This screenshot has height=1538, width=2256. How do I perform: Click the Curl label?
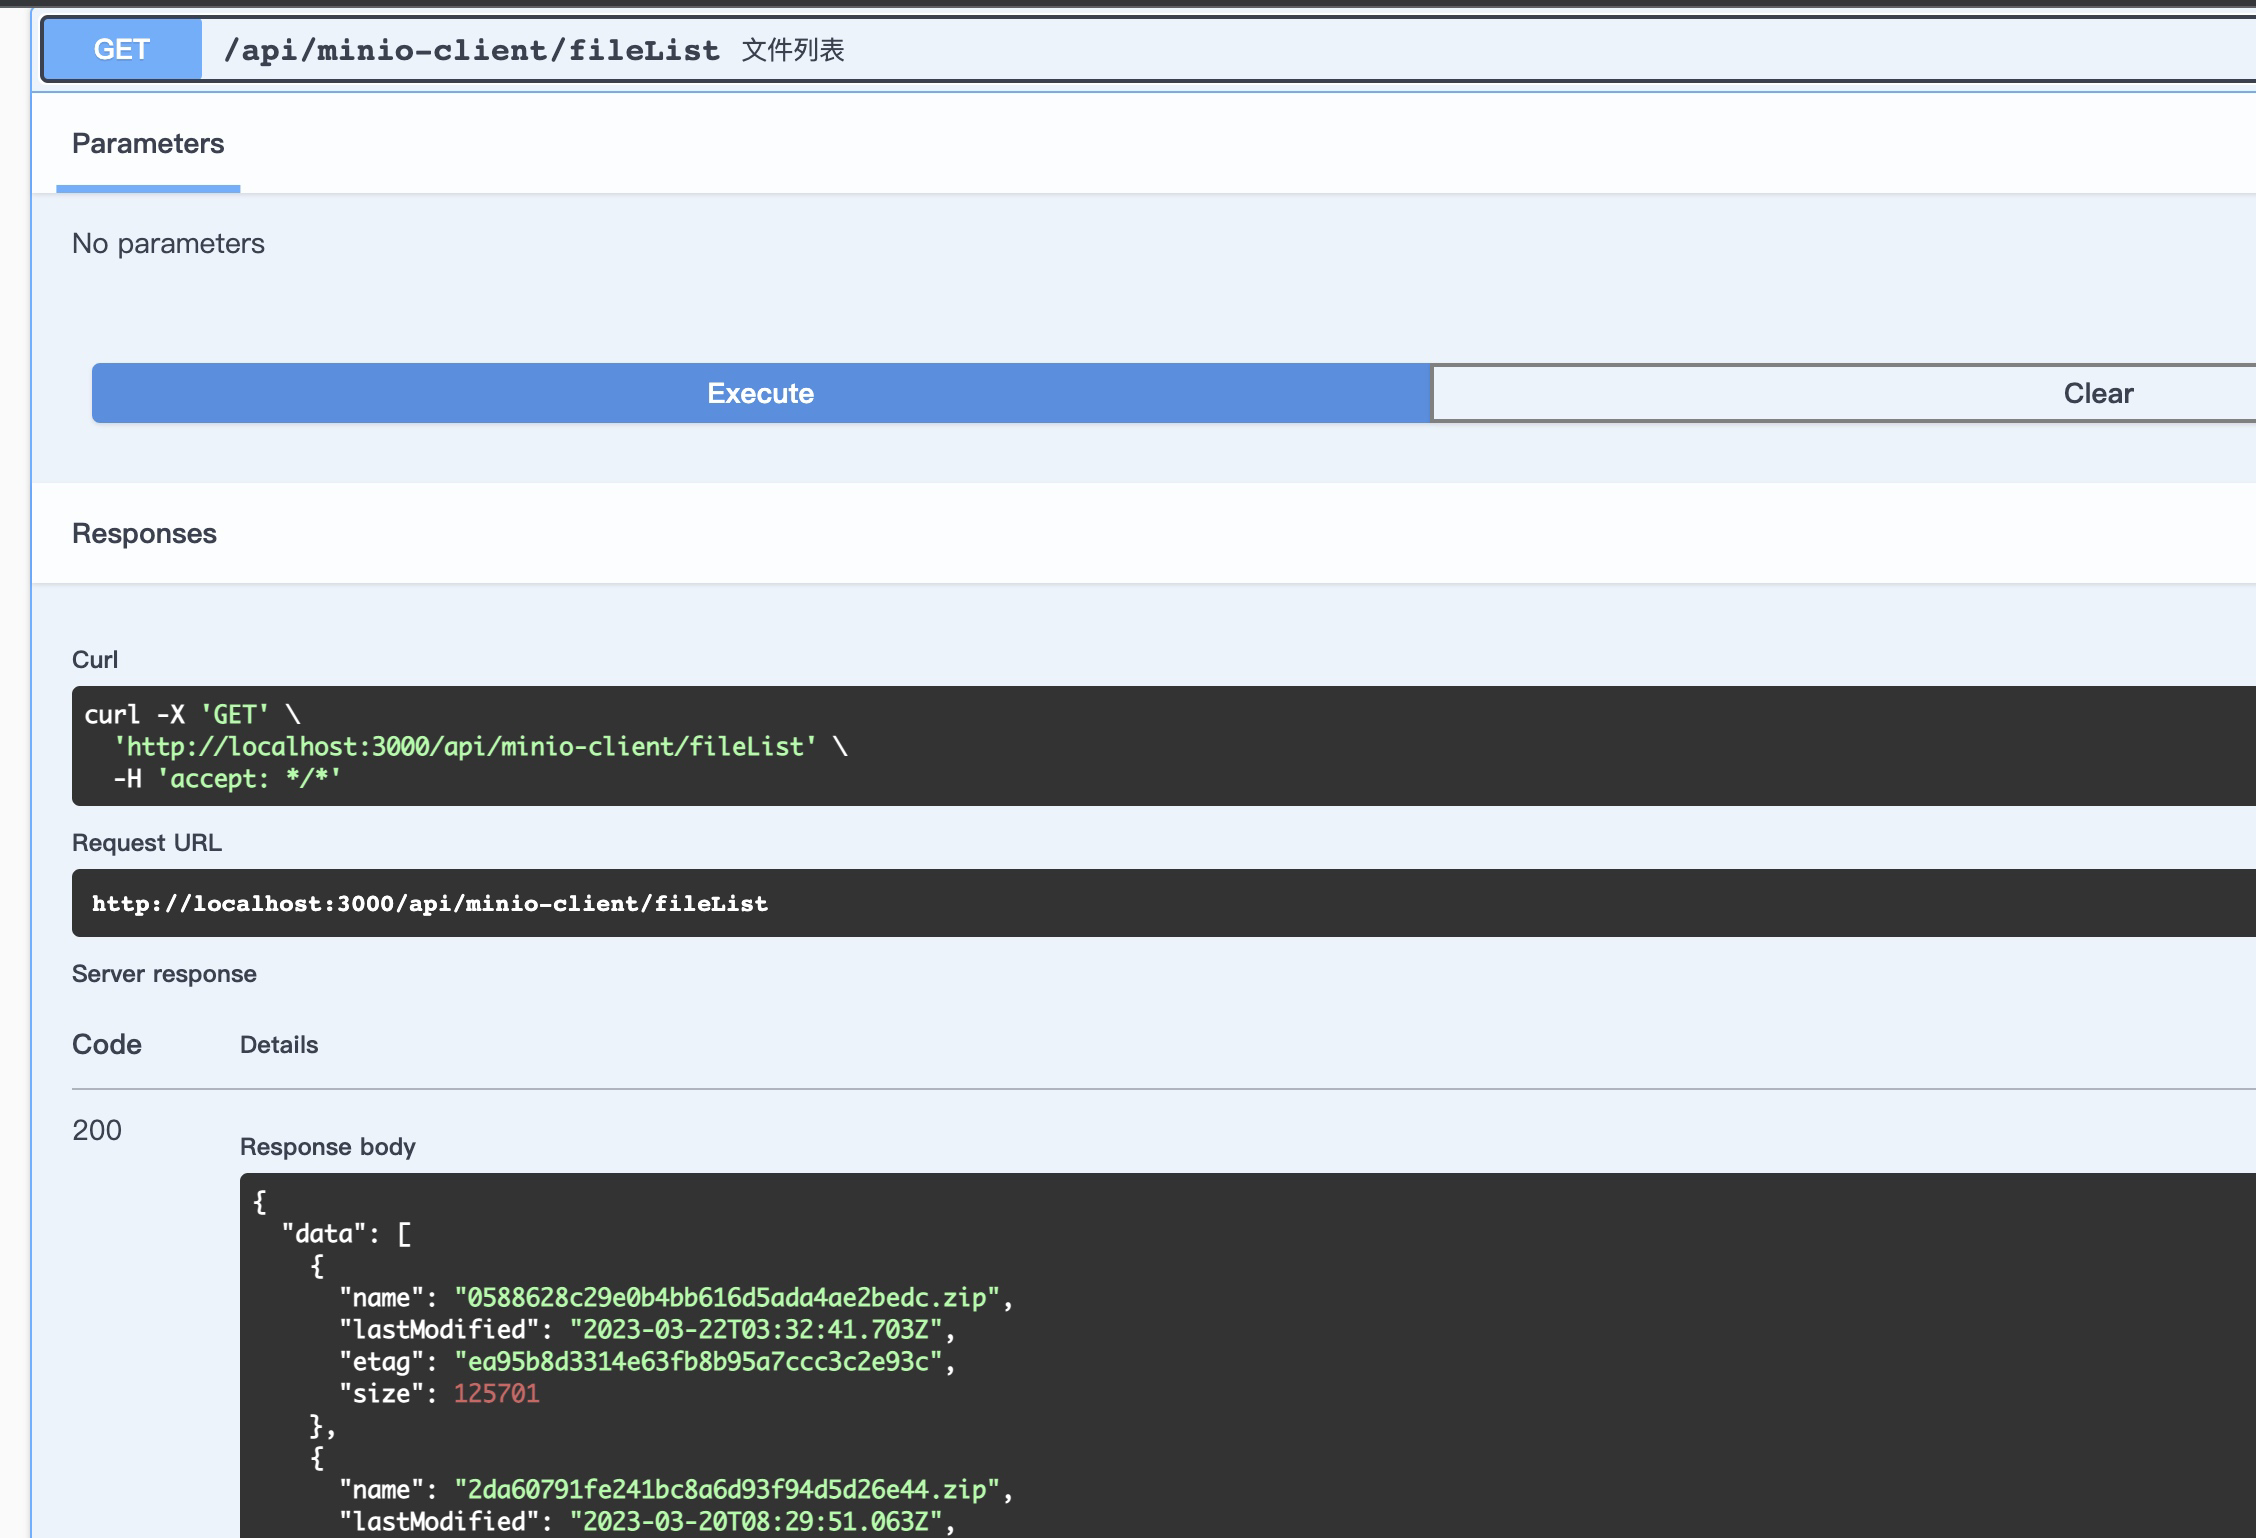point(95,660)
